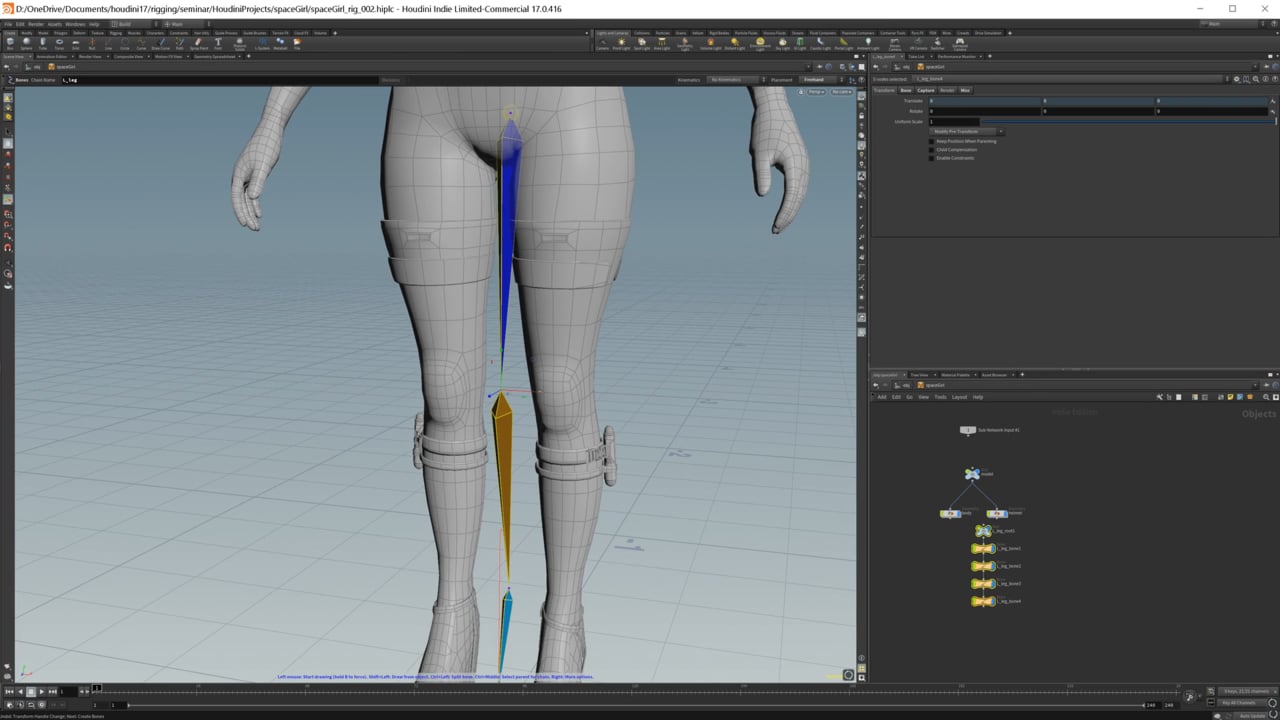Select the Sphere tool on the Create shelf
Viewport: 1280px width, 720px height.
coord(26,42)
